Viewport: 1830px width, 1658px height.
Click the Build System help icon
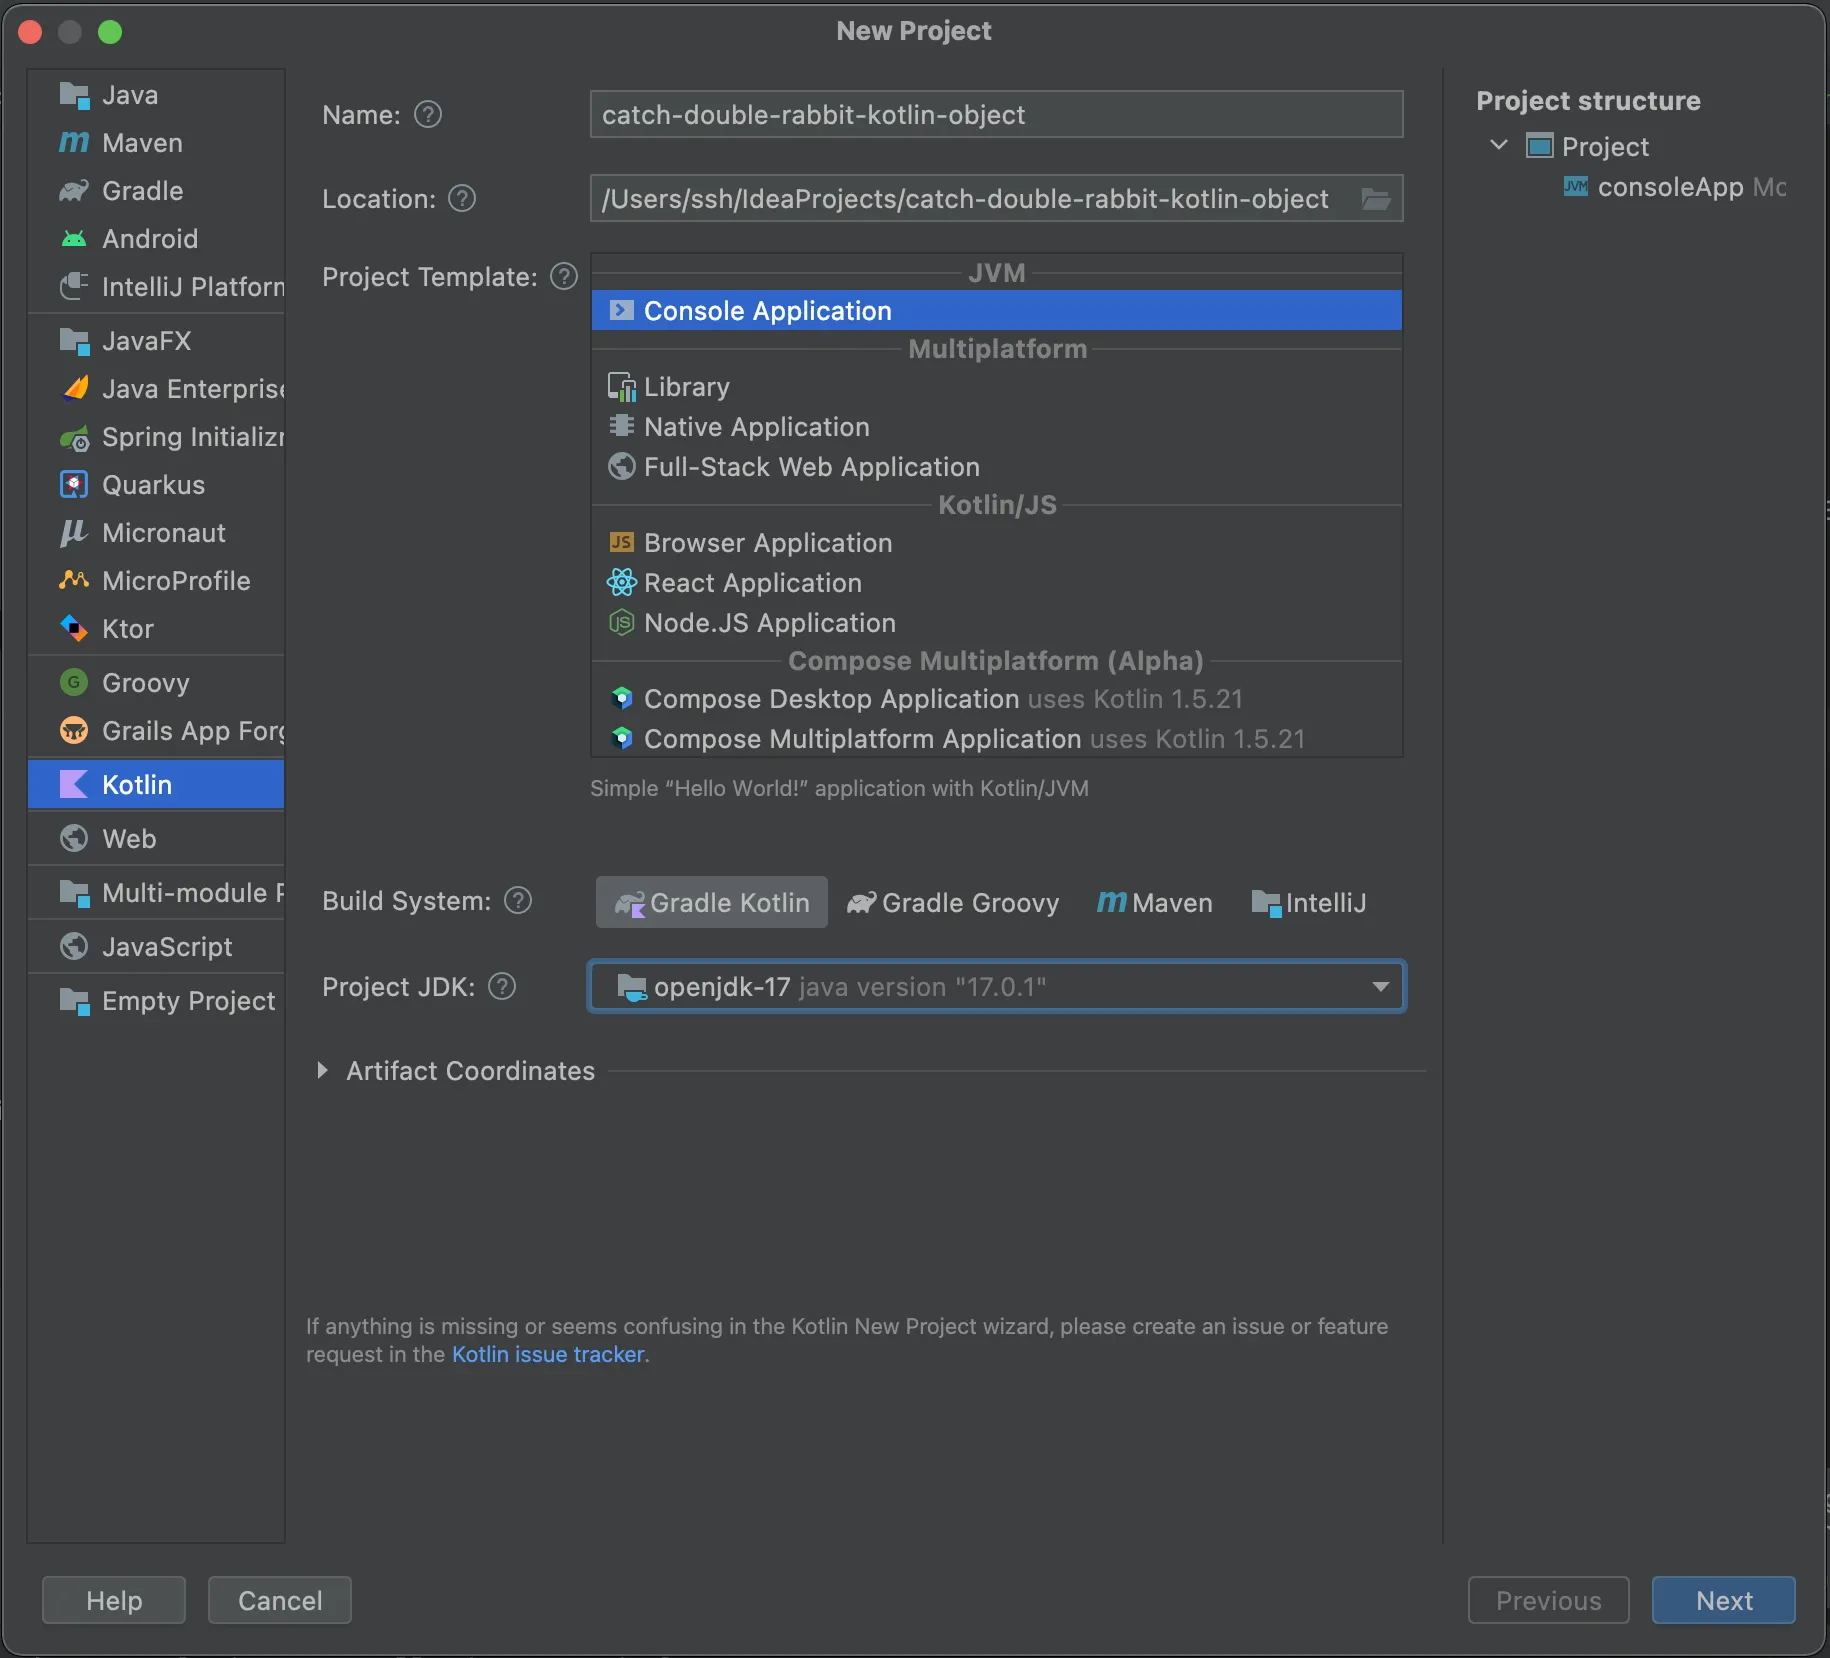click(518, 901)
